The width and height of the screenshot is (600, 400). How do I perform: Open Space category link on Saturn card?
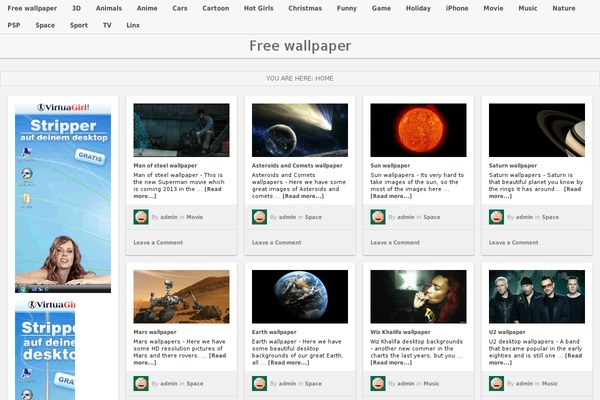[x=550, y=217]
